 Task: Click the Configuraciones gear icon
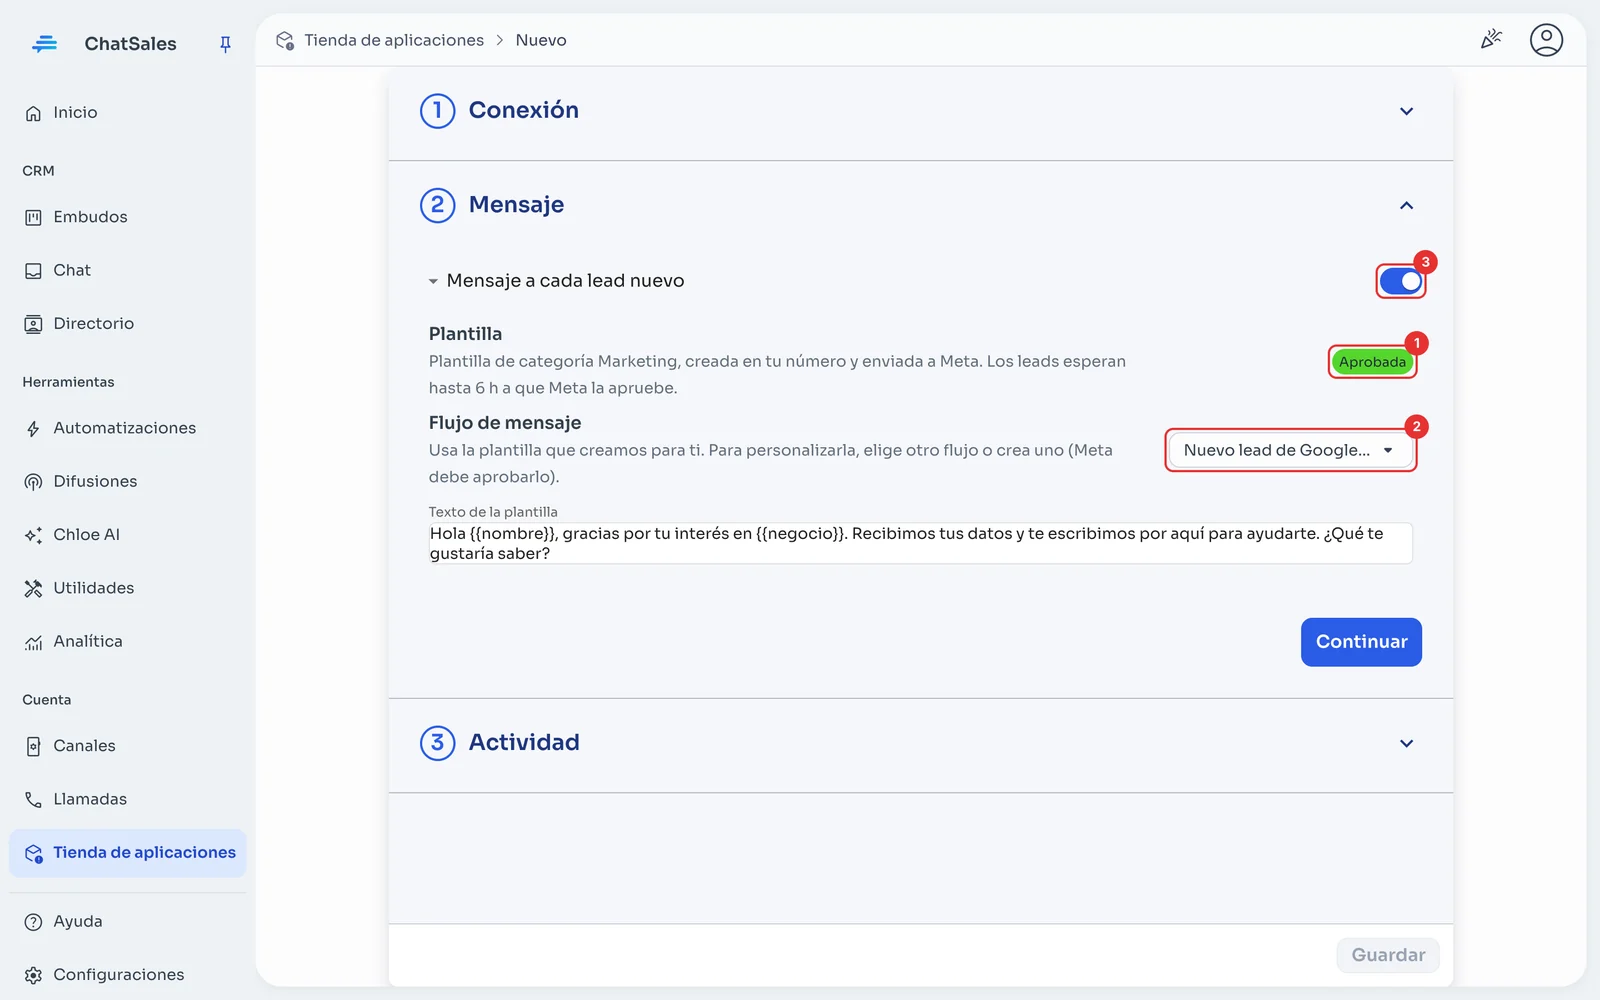tap(33, 975)
